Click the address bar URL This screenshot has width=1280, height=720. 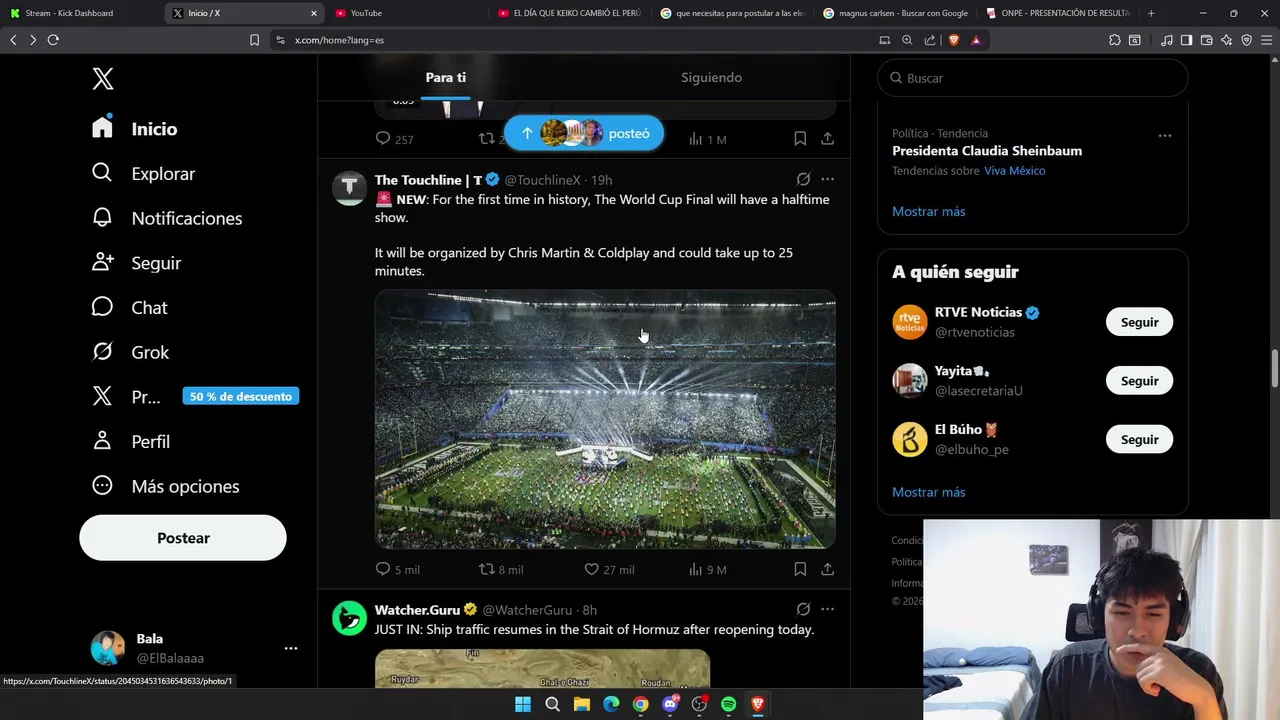click(339, 40)
